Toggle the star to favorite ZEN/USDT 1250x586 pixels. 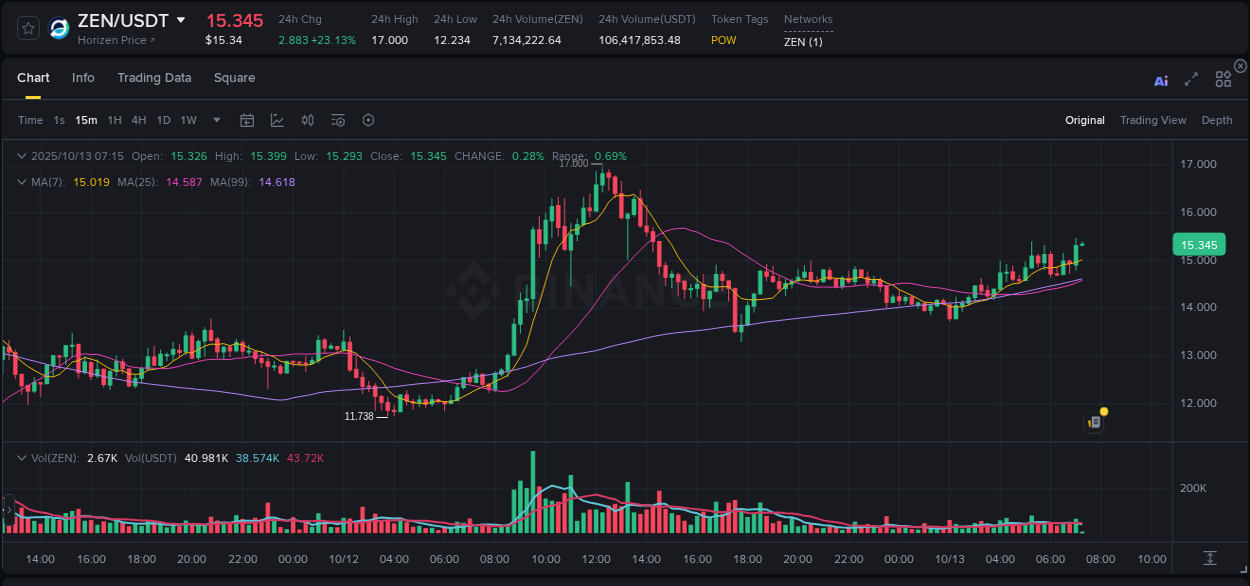(28, 27)
